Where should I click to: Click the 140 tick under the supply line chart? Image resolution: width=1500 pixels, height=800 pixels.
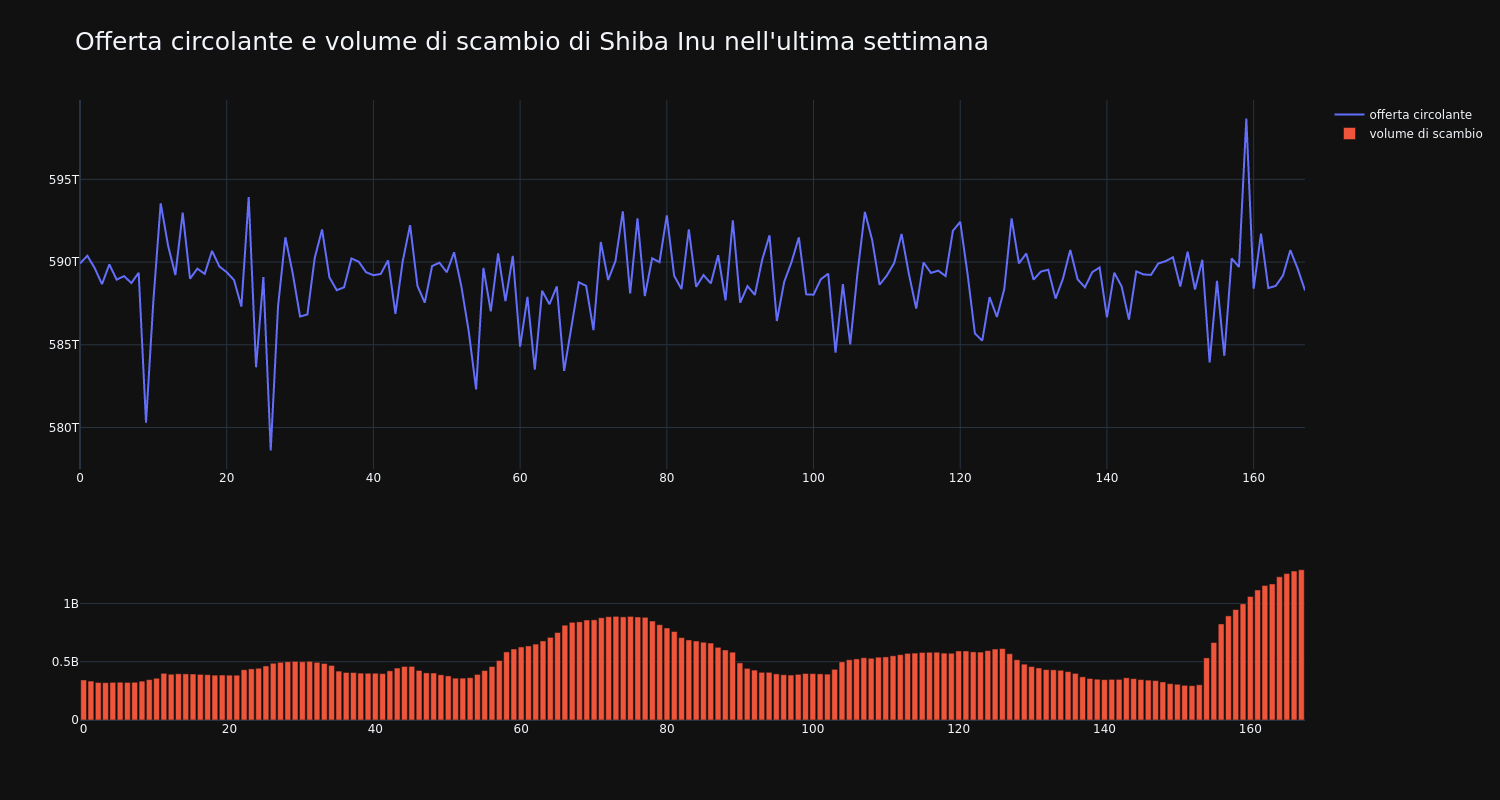pyautogui.click(x=1107, y=478)
